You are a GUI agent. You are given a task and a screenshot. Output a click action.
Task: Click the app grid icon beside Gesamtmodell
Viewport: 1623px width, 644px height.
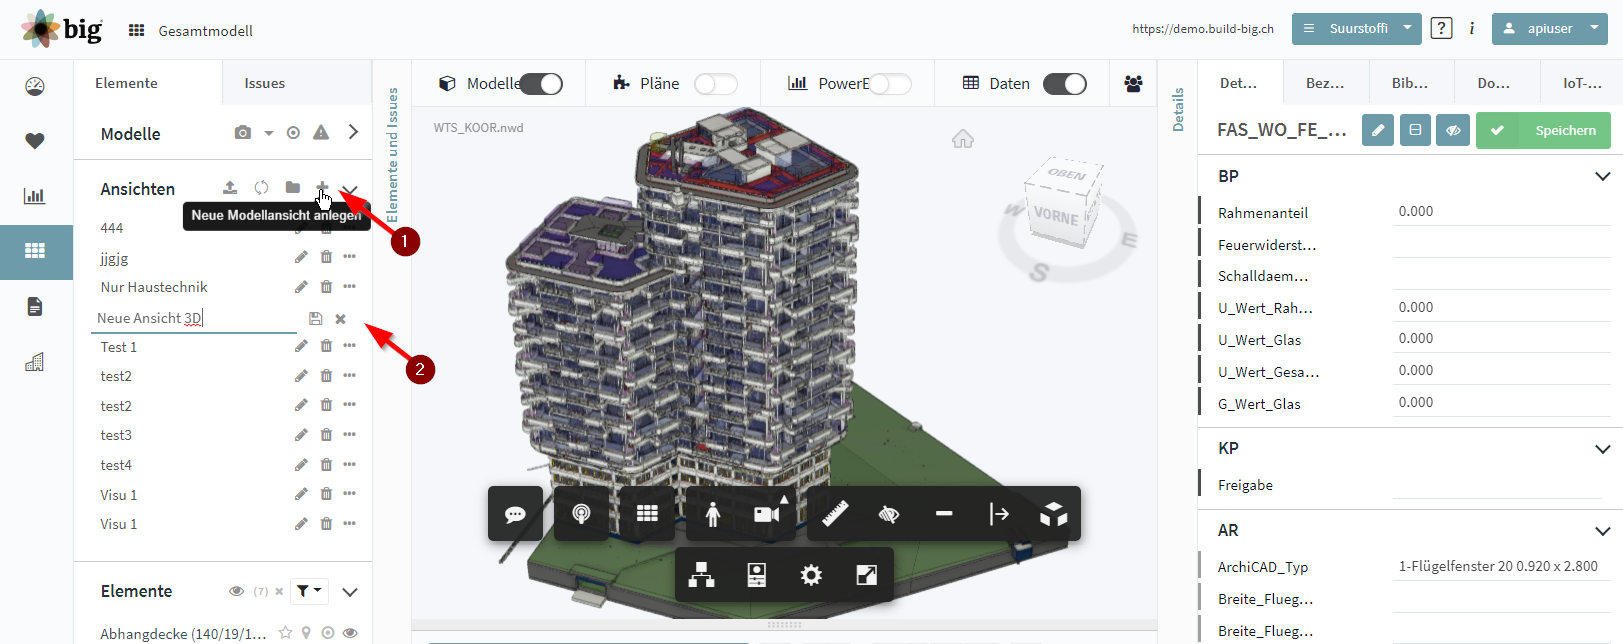pyautogui.click(x=137, y=30)
